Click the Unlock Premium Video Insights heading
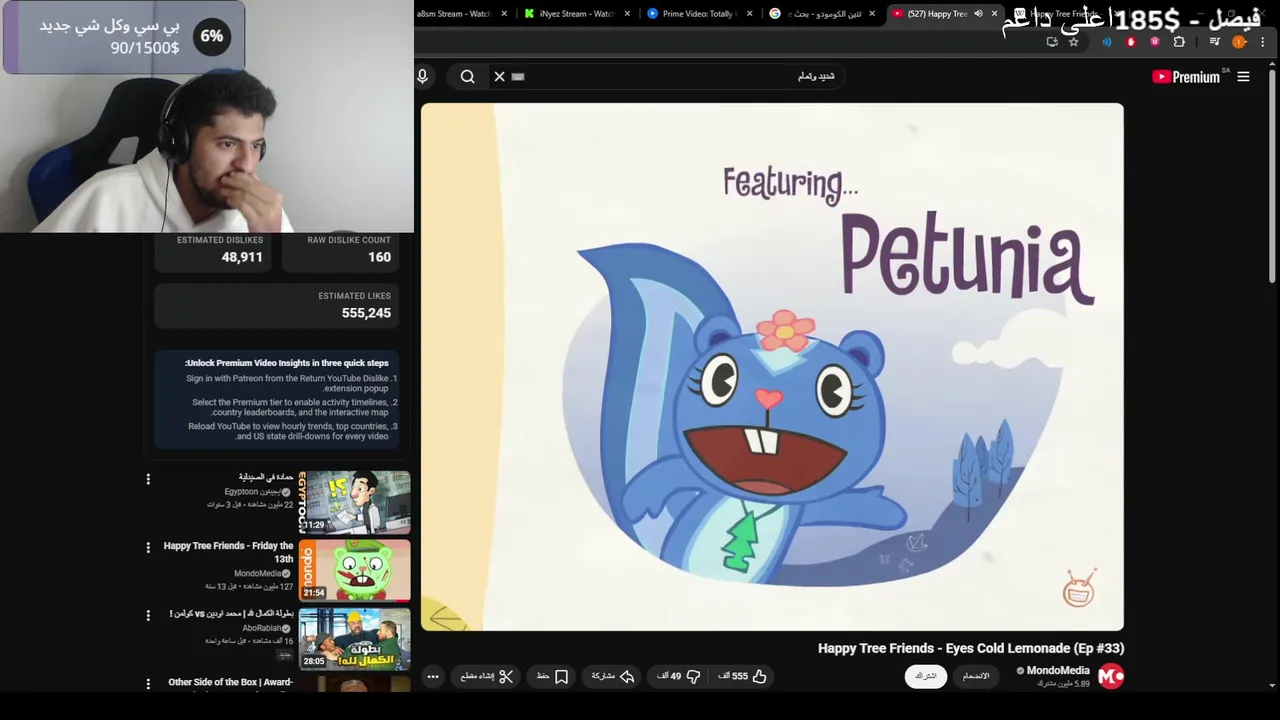 [x=286, y=363]
